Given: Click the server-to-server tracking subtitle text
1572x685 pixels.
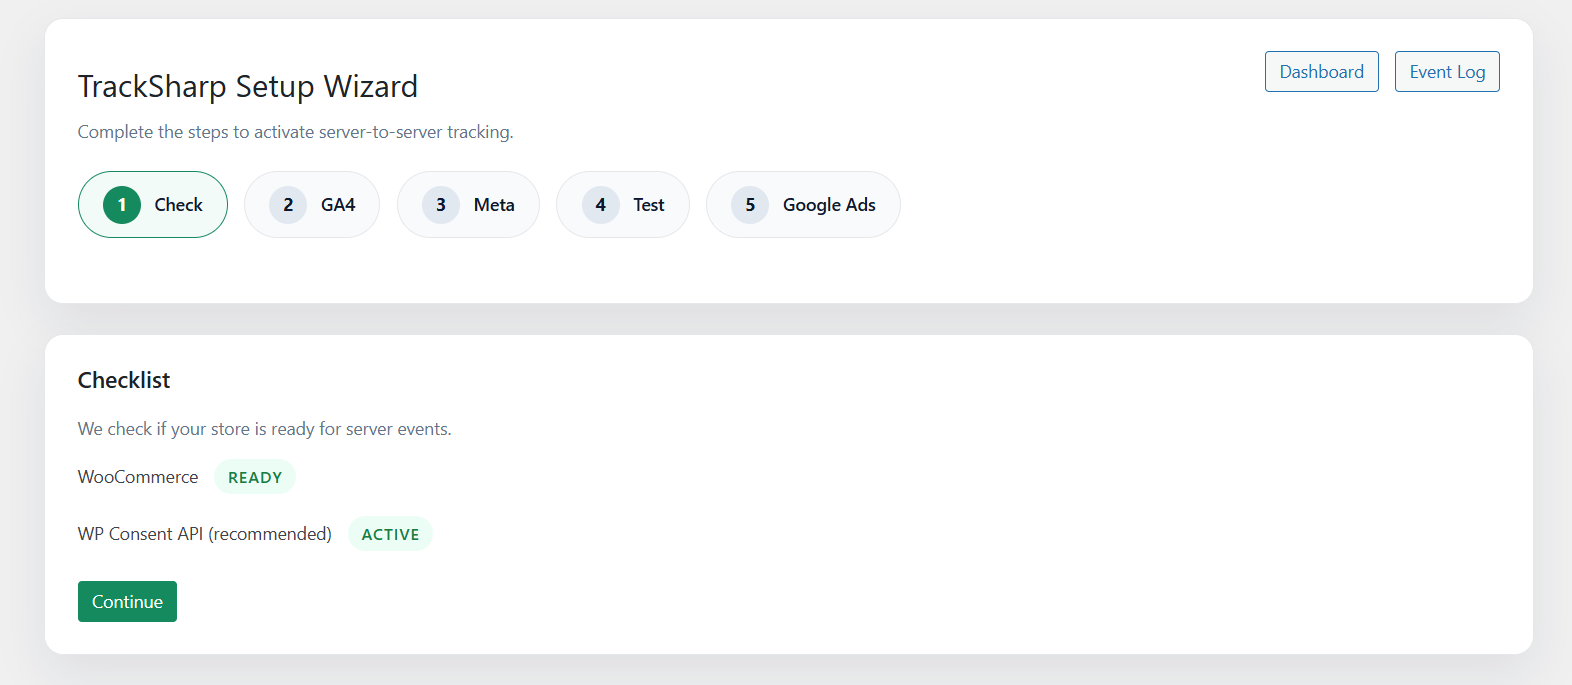Looking at the screenshot, I should 295,131.
